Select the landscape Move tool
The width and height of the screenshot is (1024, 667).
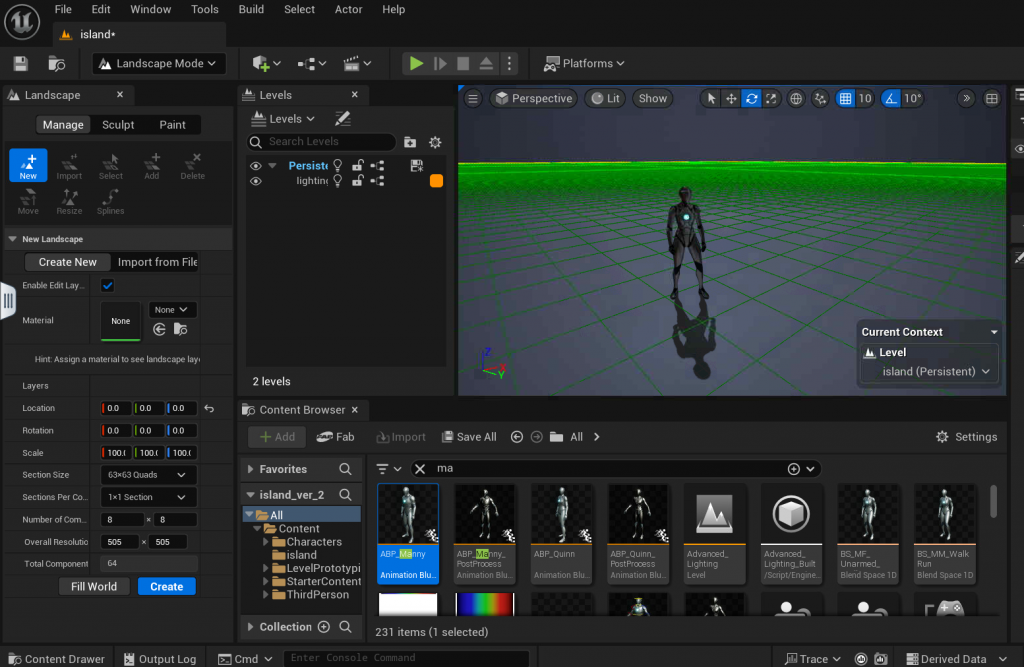28,201
